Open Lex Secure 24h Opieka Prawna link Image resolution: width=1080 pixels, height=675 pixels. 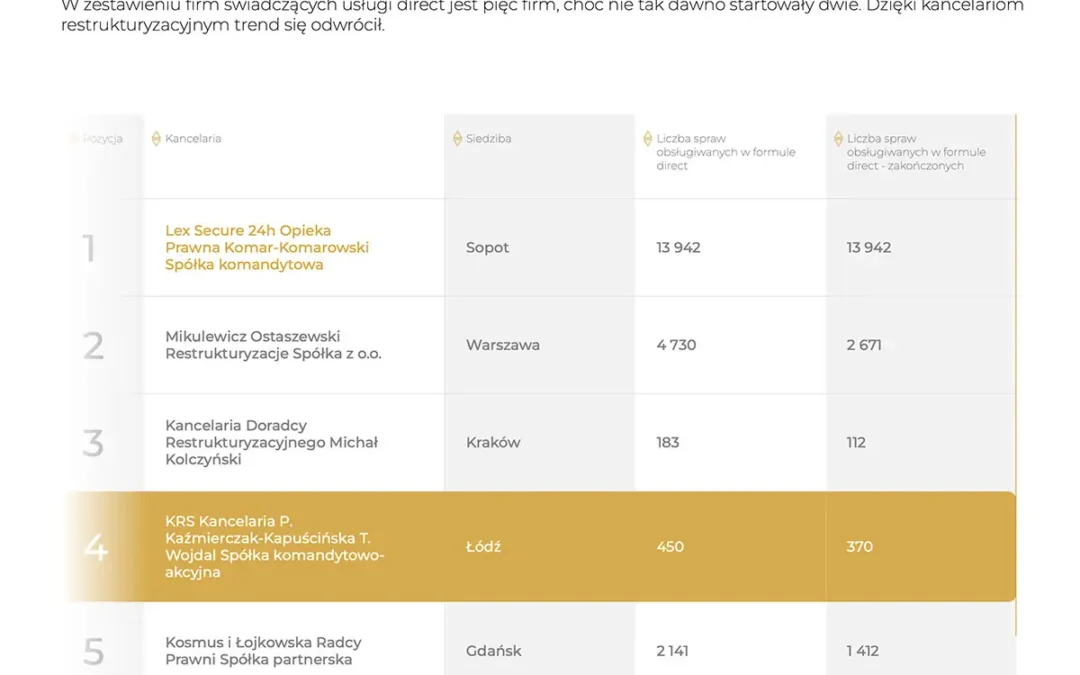click(267, 247)
